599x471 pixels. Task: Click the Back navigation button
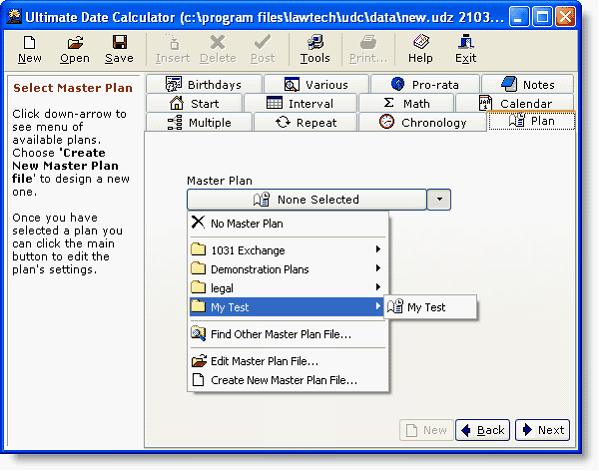482,430
